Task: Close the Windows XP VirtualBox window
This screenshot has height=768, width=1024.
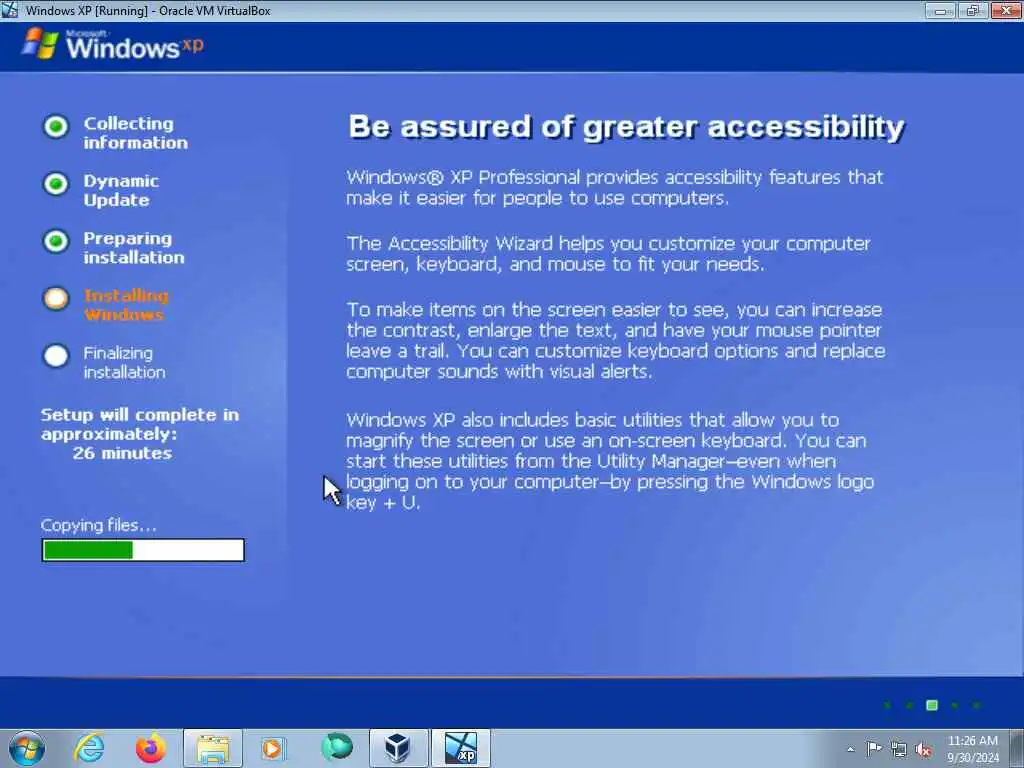Action: coord(1006,10)
